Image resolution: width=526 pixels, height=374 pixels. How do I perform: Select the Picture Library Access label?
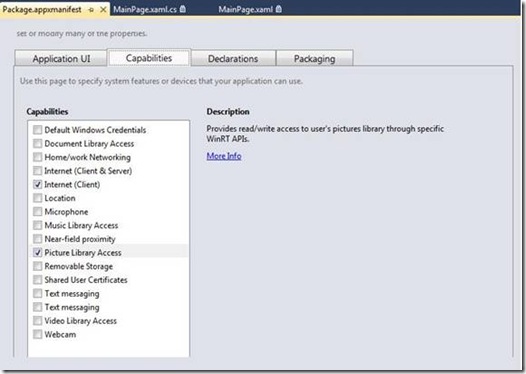coord(83,253)
